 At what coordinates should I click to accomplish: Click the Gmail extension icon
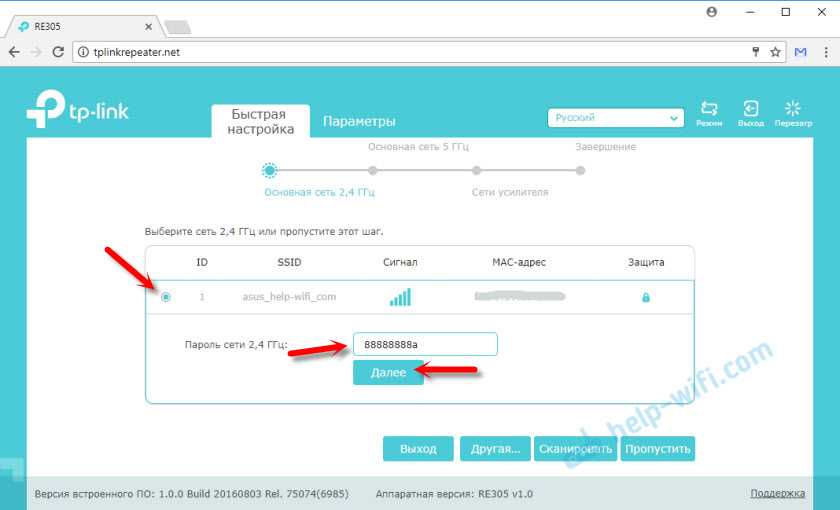click(800, 51)
